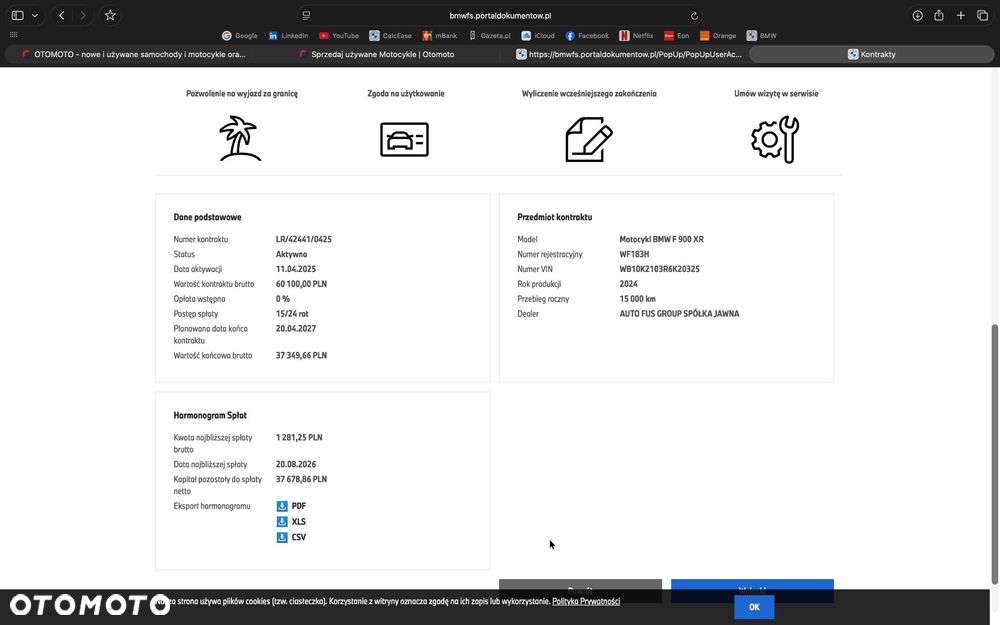This screenshot has height=625, width=1000.
Task: Click Umów wizytę w serwisie label
Action: (776, 94)
